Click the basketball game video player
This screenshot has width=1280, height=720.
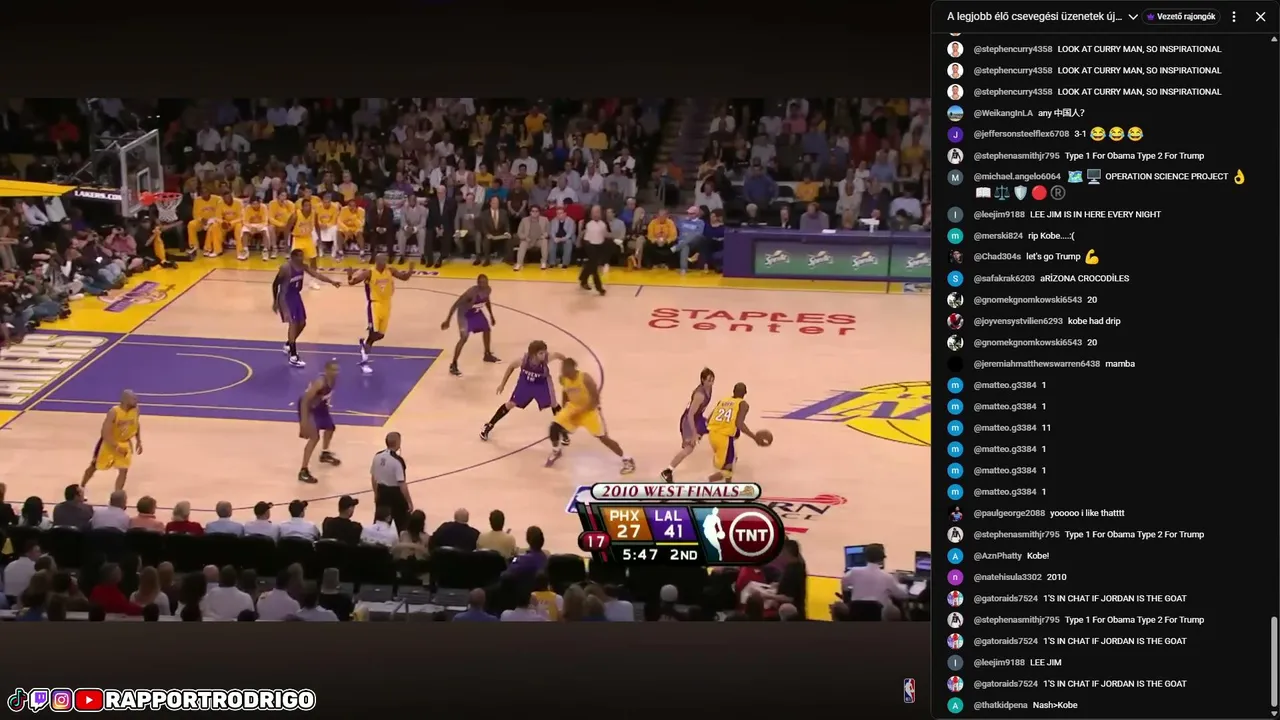(465, 359)
